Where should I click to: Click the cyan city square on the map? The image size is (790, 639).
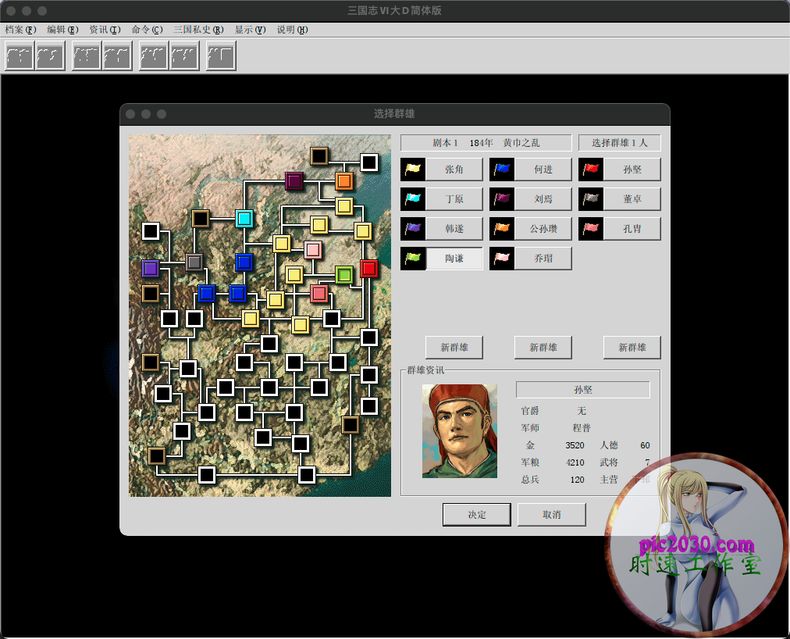point(244,219)
